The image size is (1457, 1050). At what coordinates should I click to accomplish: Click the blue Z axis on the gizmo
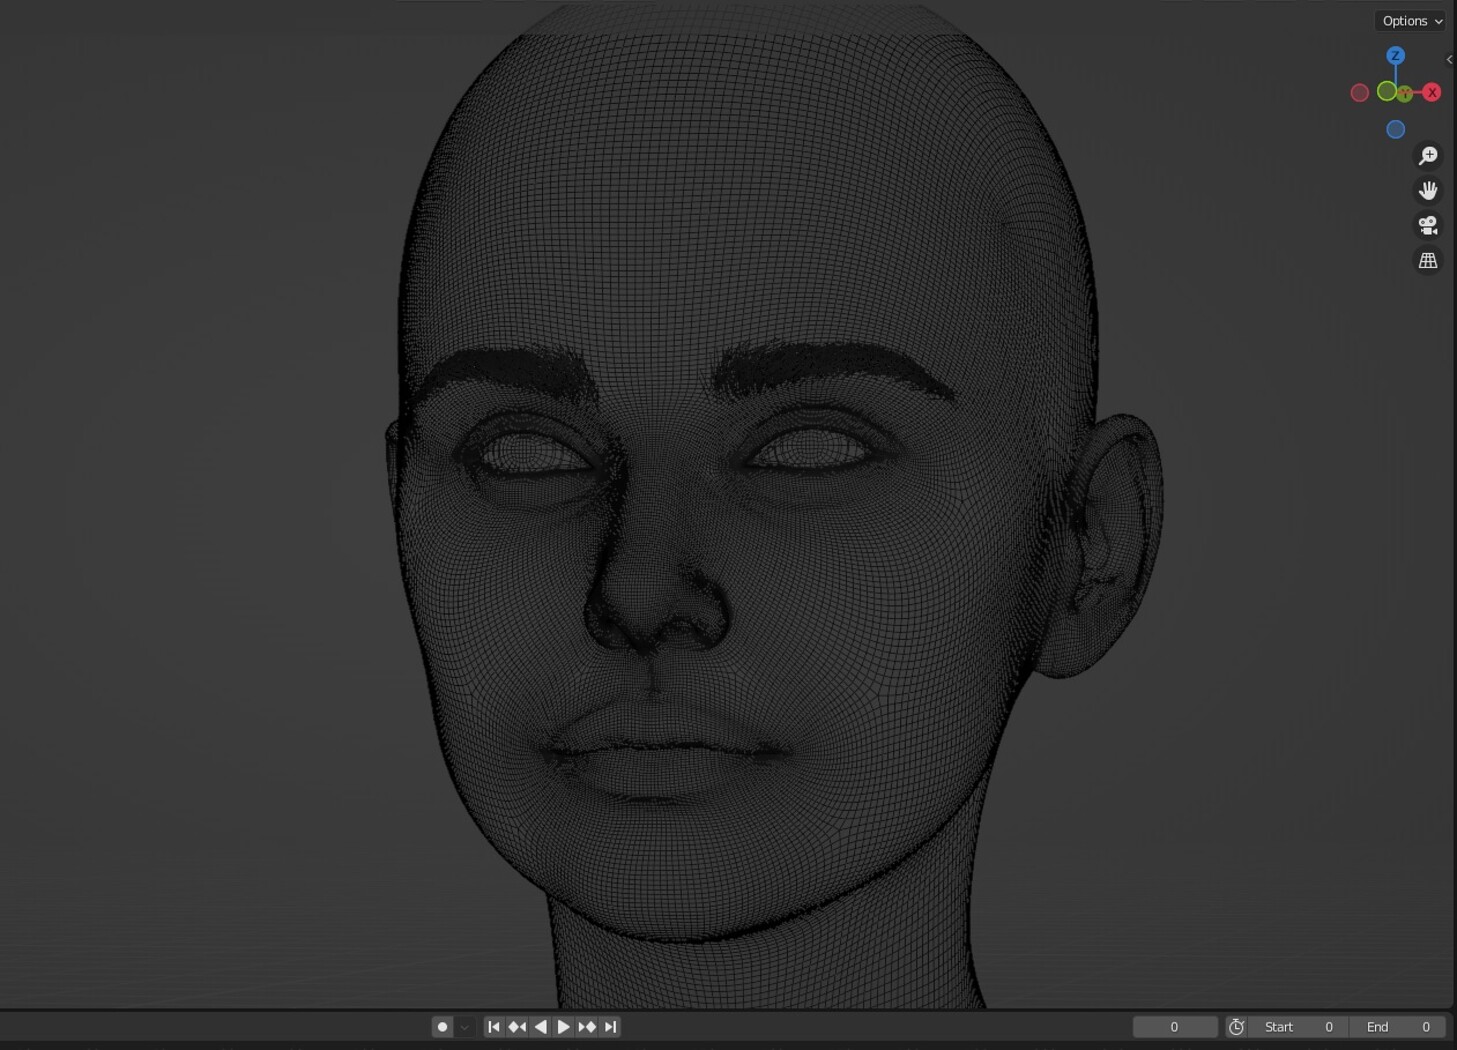coord(1395,56)
